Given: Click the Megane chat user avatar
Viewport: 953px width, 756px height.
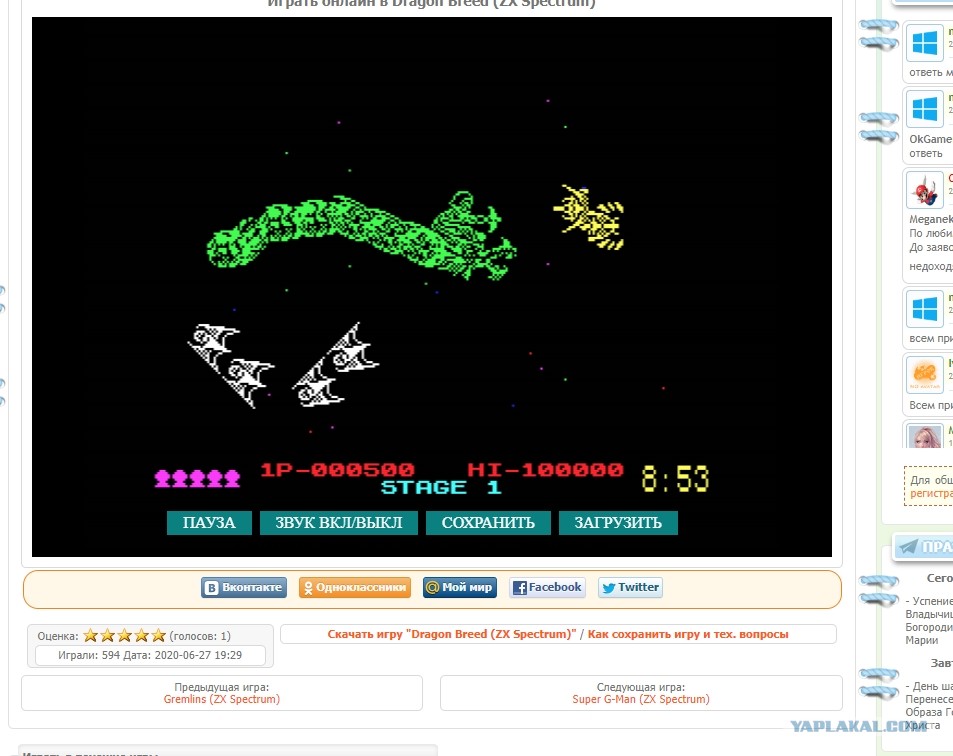Looking at the screenshot, I should (x=925, y=190).
